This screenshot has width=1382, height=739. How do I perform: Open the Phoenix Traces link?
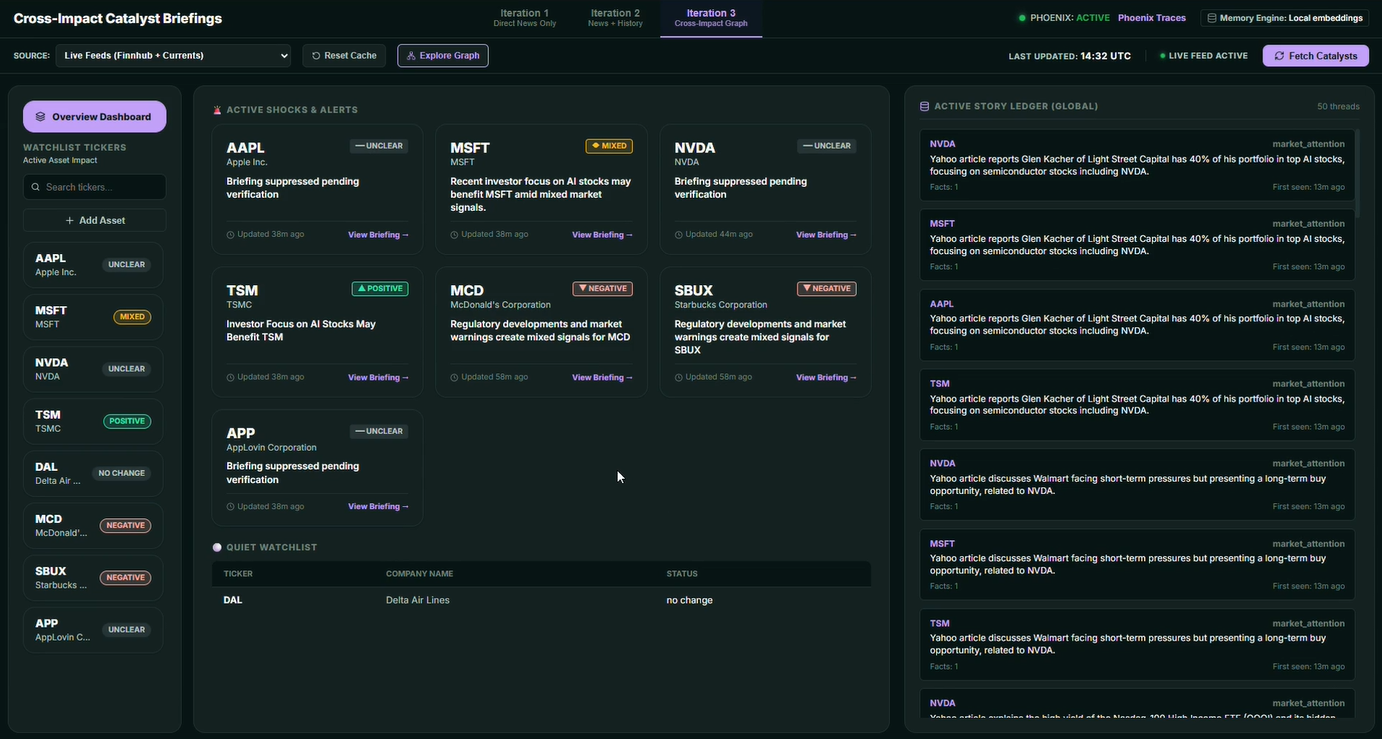(x=1152, y=18)
